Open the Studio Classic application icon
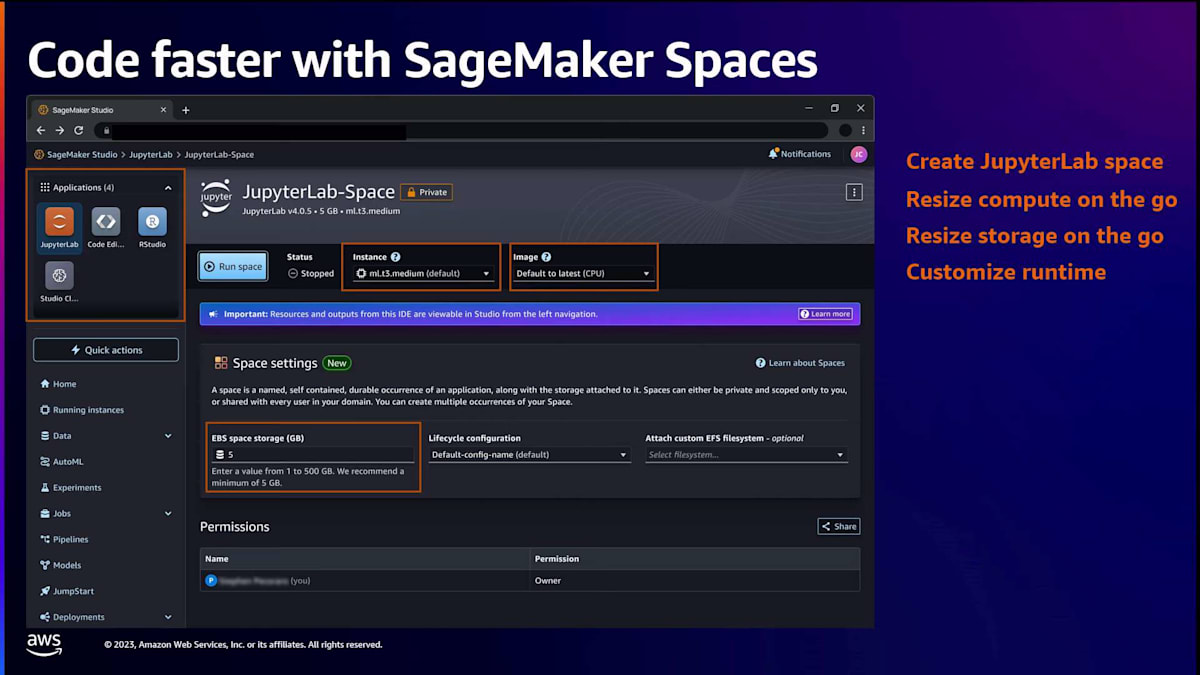Screen dimensions: 1200x675 click(59, 275)
